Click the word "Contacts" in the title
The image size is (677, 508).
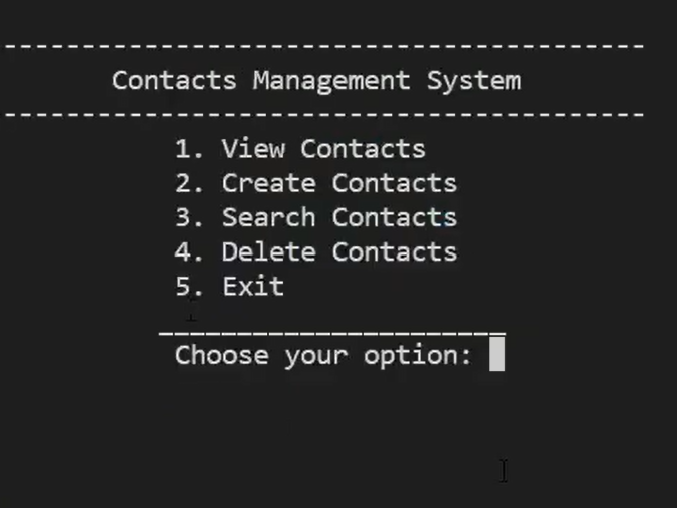click(174, 80)
